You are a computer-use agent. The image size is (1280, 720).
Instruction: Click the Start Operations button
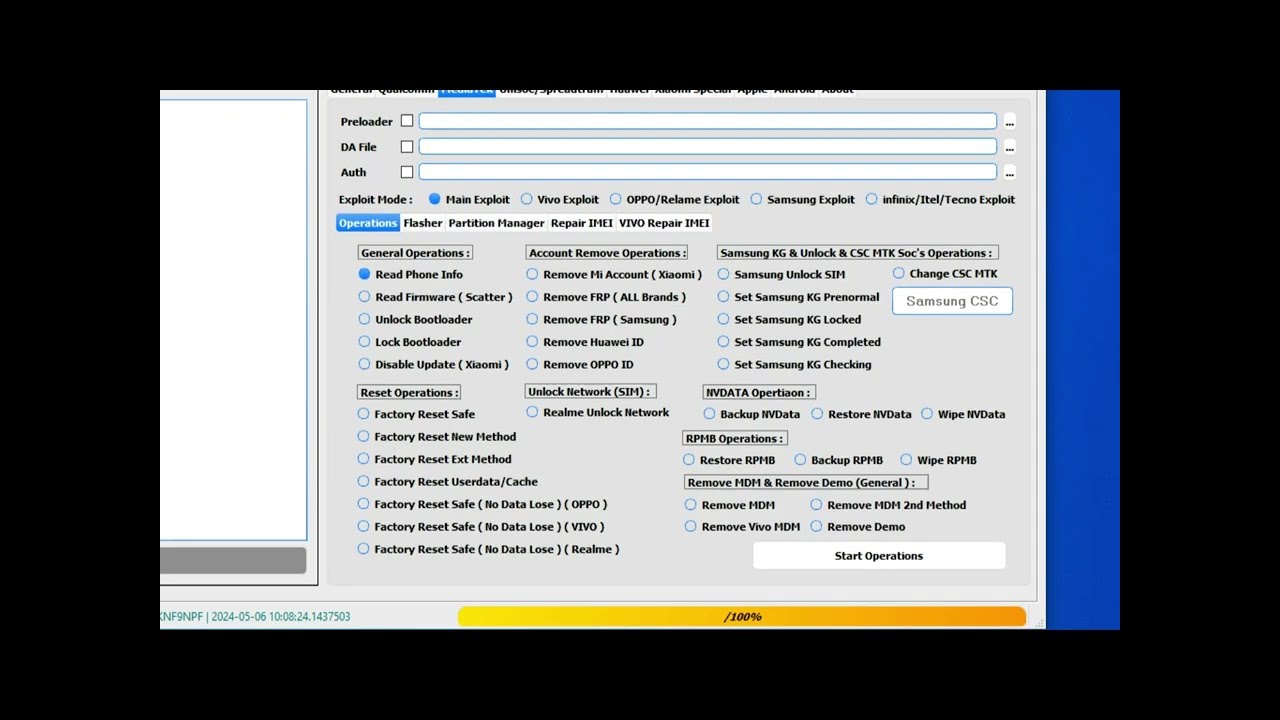tap(879, 556)
